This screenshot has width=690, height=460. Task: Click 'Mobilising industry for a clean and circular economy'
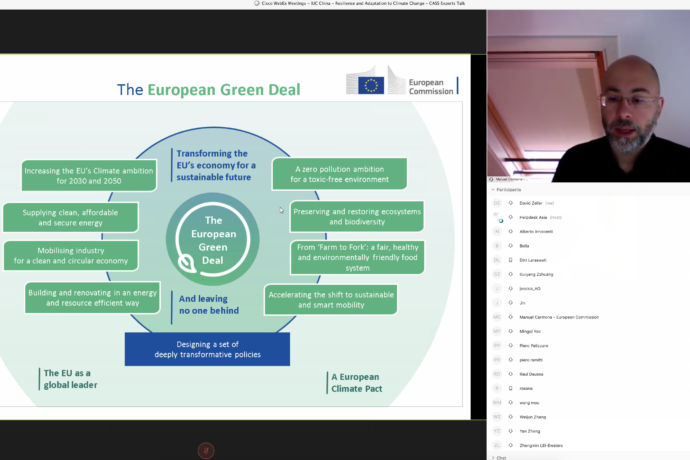click(x=71, y=255)
